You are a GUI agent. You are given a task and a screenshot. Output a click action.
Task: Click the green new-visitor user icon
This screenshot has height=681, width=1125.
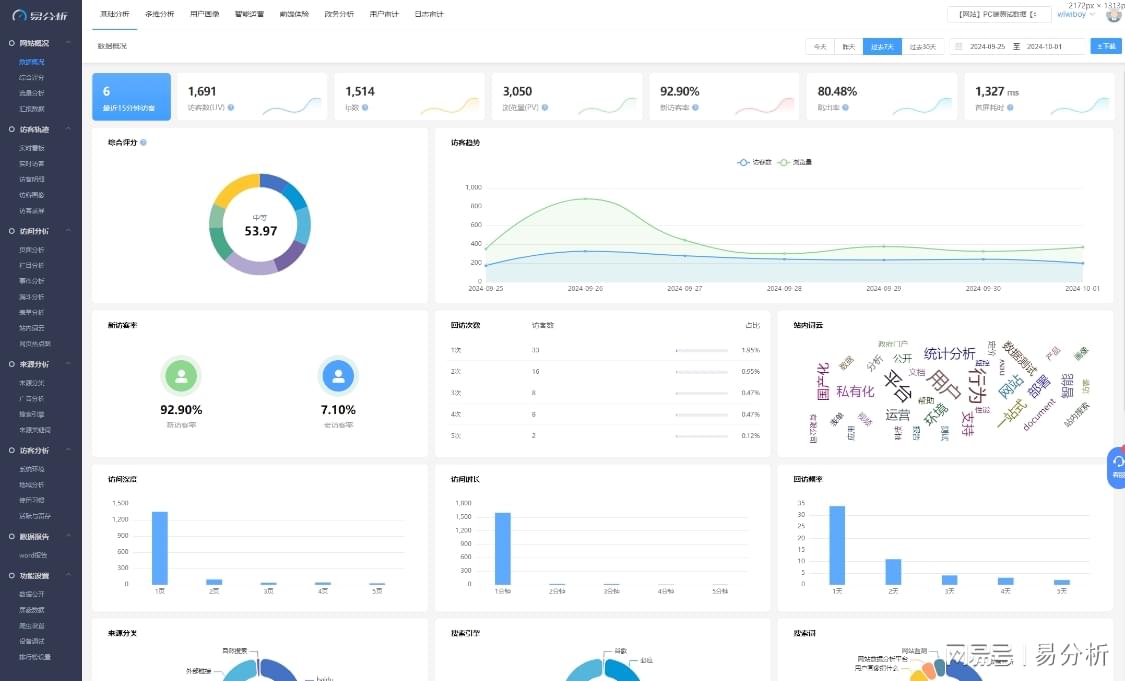[181, 375]
